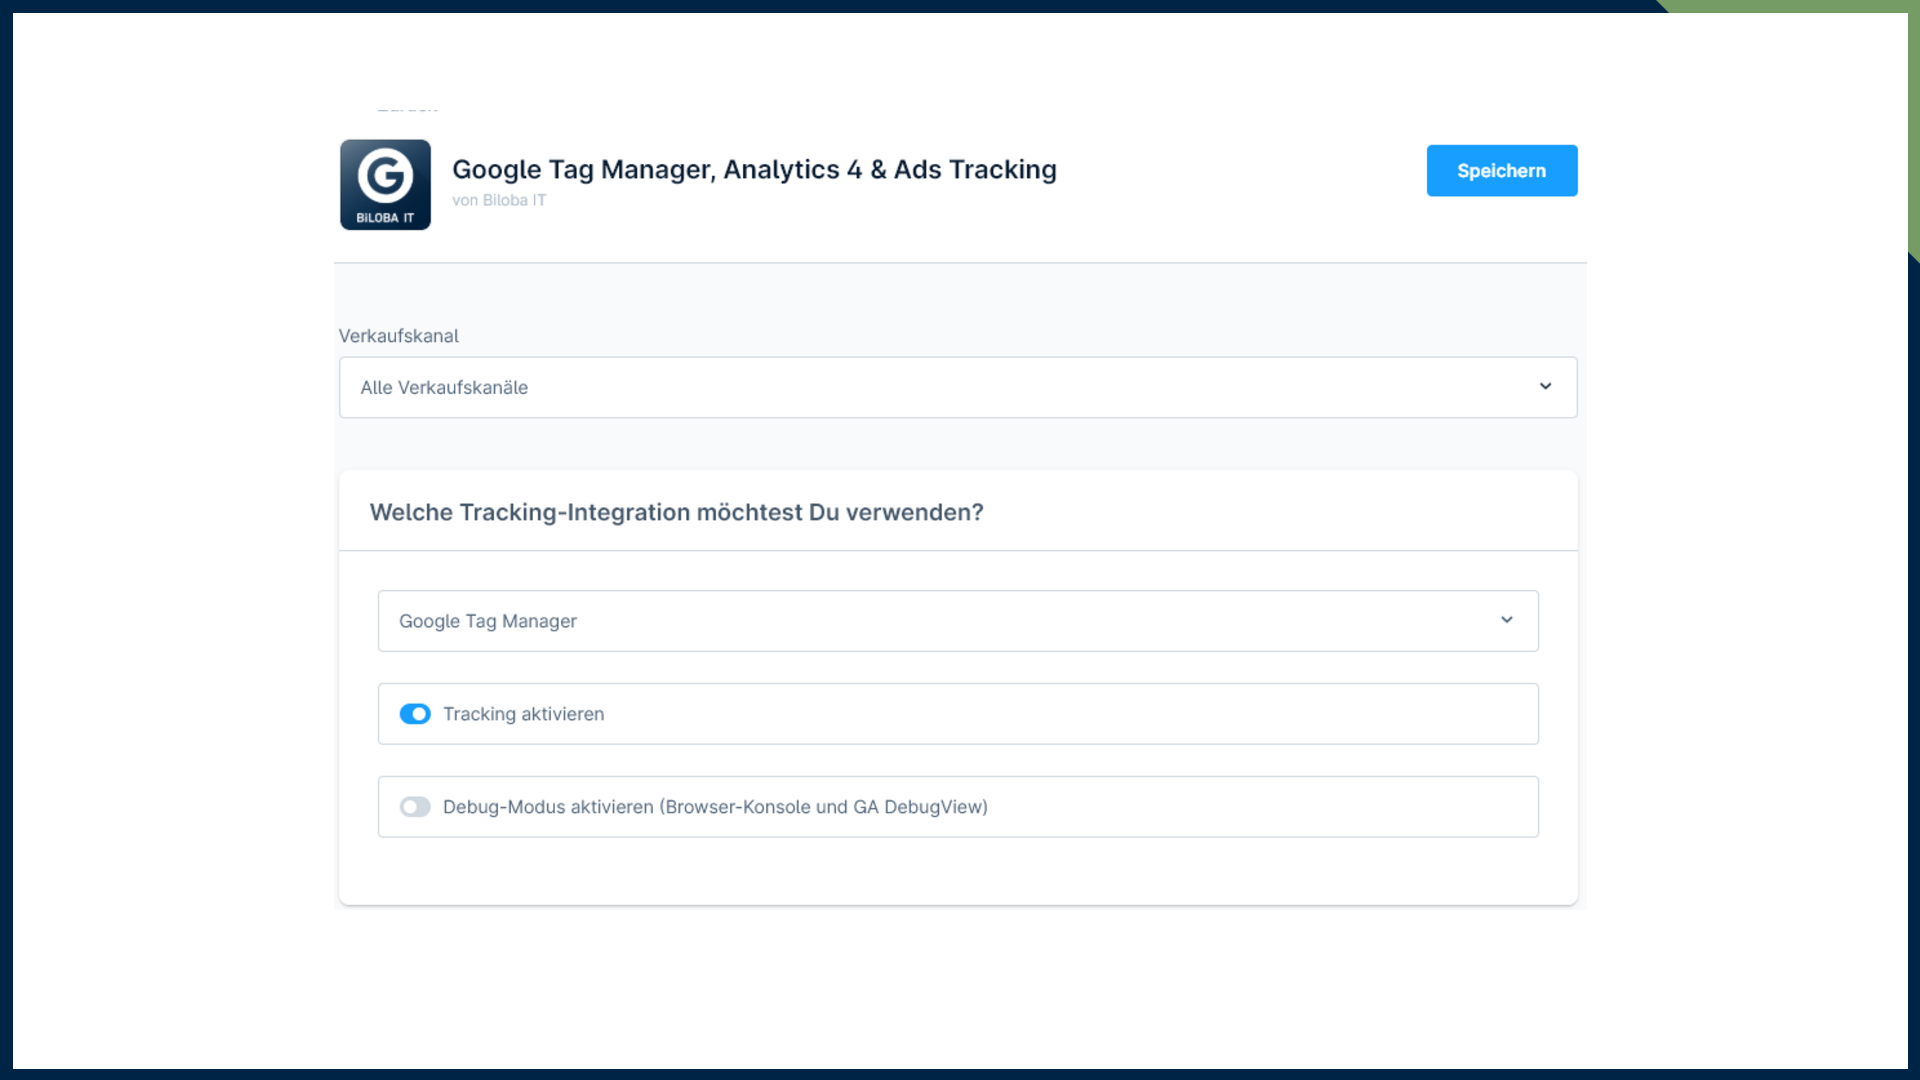Click the Debug-Modus aktivieren label text
Screen dimensions: 1920x1080
pyautogui.click(x=715, y=807)
